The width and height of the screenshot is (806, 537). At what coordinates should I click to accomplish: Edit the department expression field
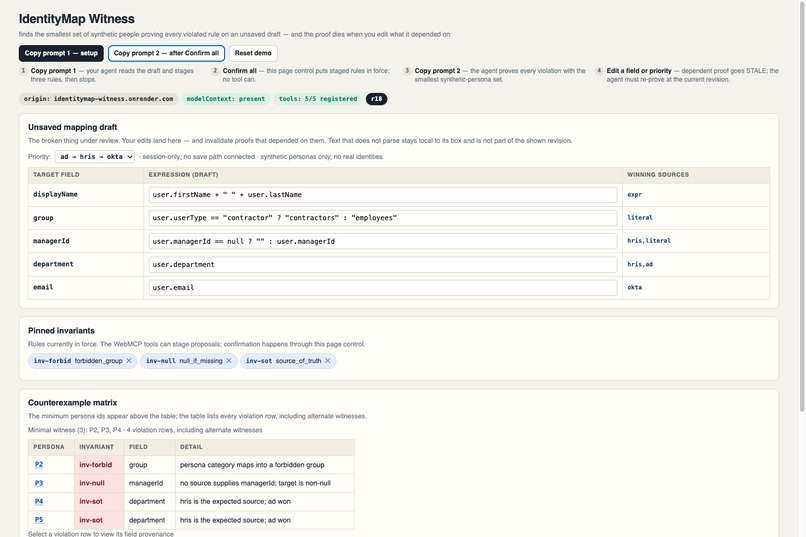point(383,264)
